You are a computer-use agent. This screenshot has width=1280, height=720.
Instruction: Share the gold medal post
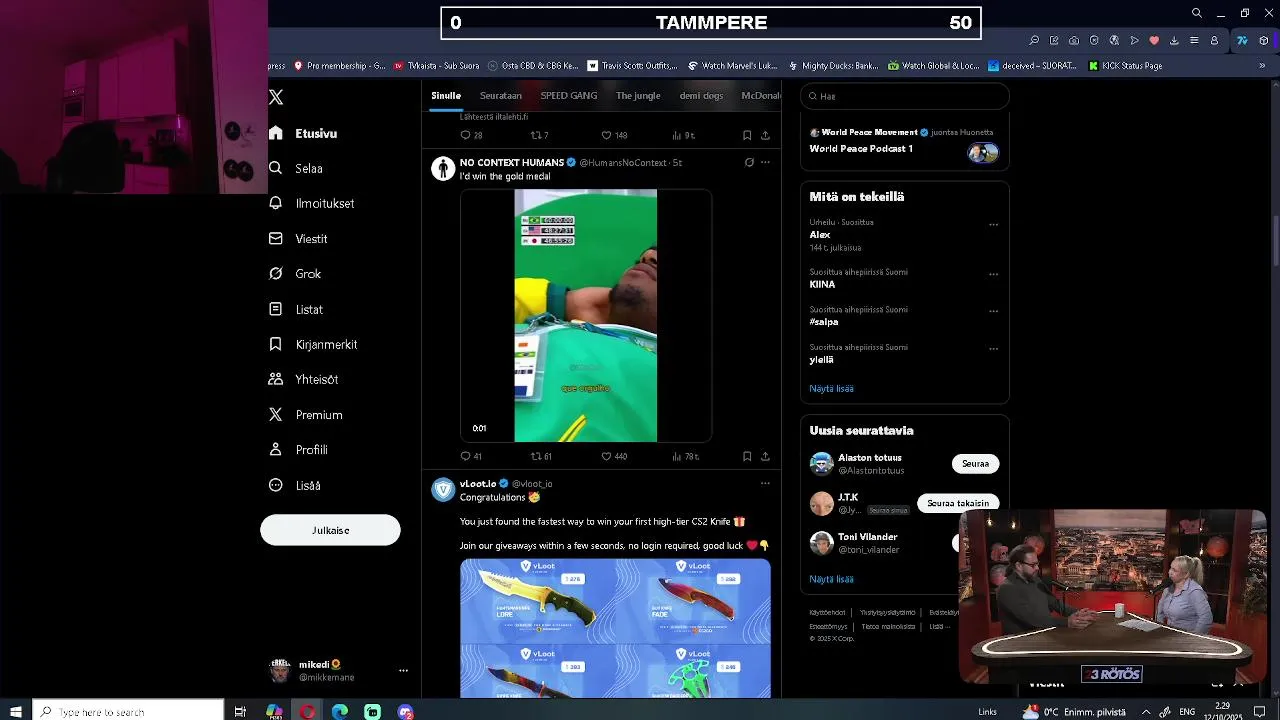[x=765, y=456]
